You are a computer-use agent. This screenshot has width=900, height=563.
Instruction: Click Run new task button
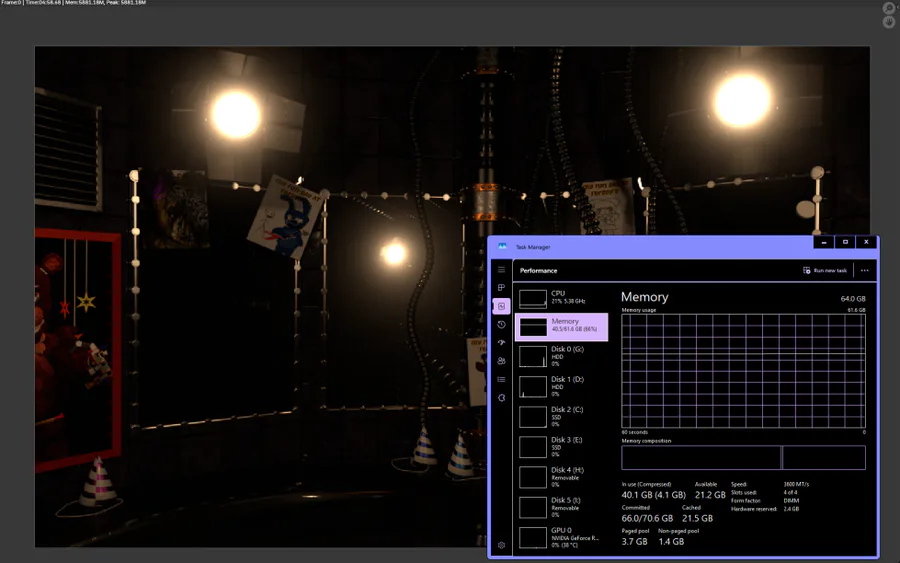point(825,270)
